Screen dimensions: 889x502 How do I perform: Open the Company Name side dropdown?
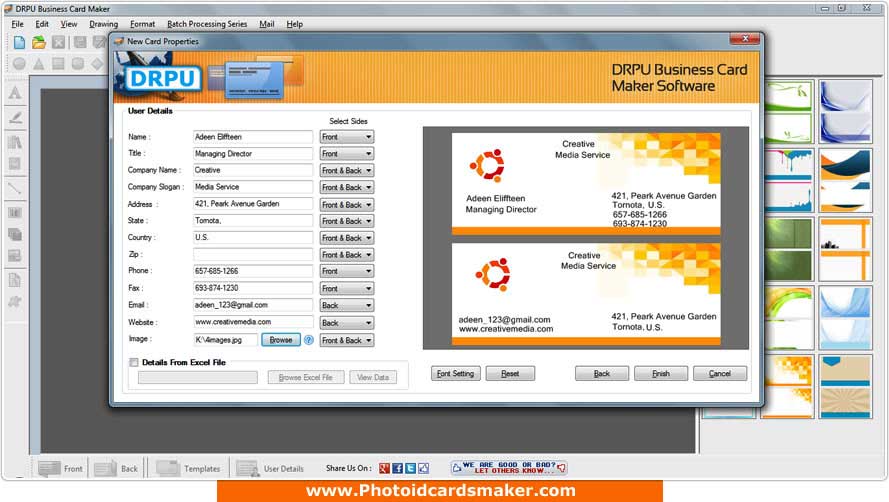(x=346, y=170)
